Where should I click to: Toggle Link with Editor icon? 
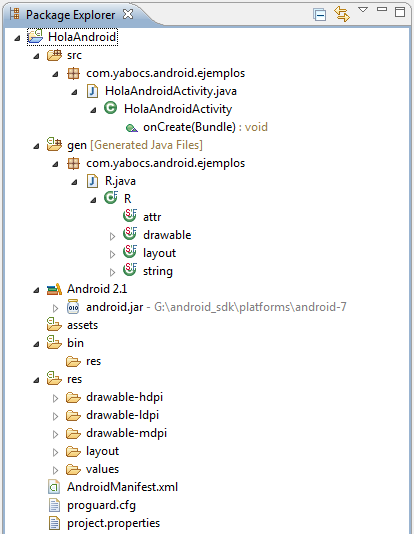342,14
